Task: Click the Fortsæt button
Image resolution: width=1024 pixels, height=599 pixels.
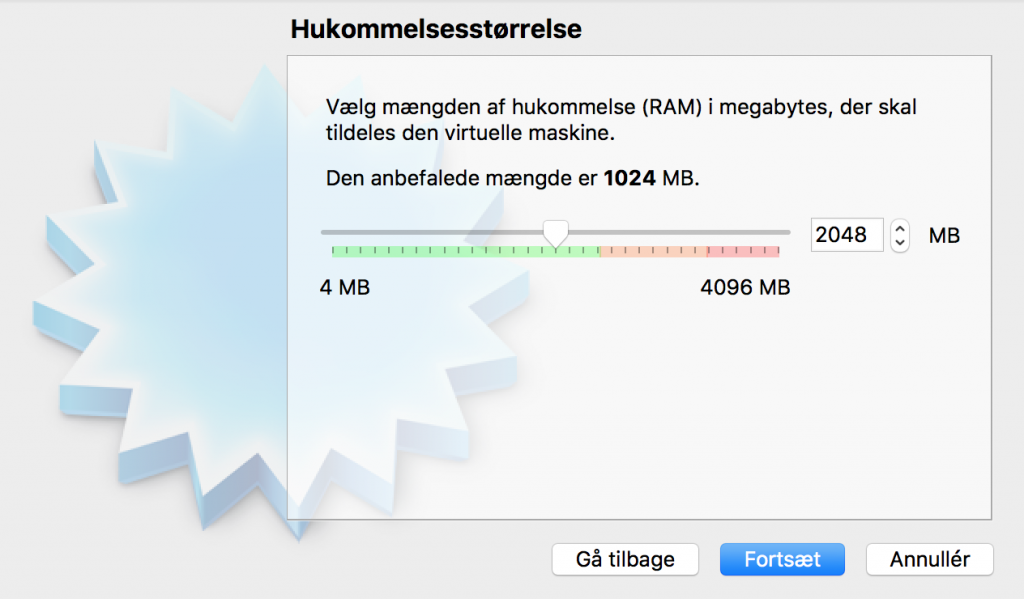Action: coord(782,559)
